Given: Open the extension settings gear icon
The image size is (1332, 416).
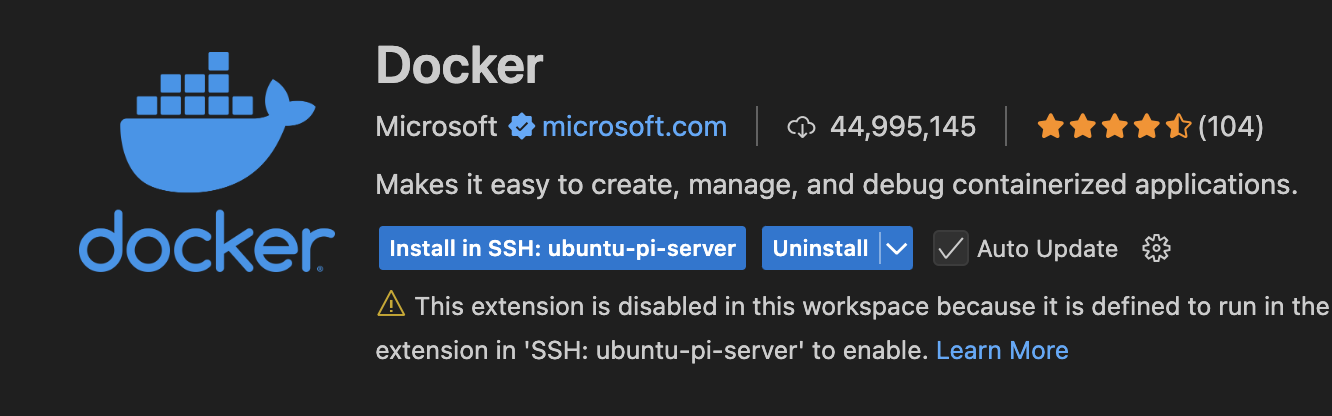Looking at the screenshot, I should [x=1156, y=248].
